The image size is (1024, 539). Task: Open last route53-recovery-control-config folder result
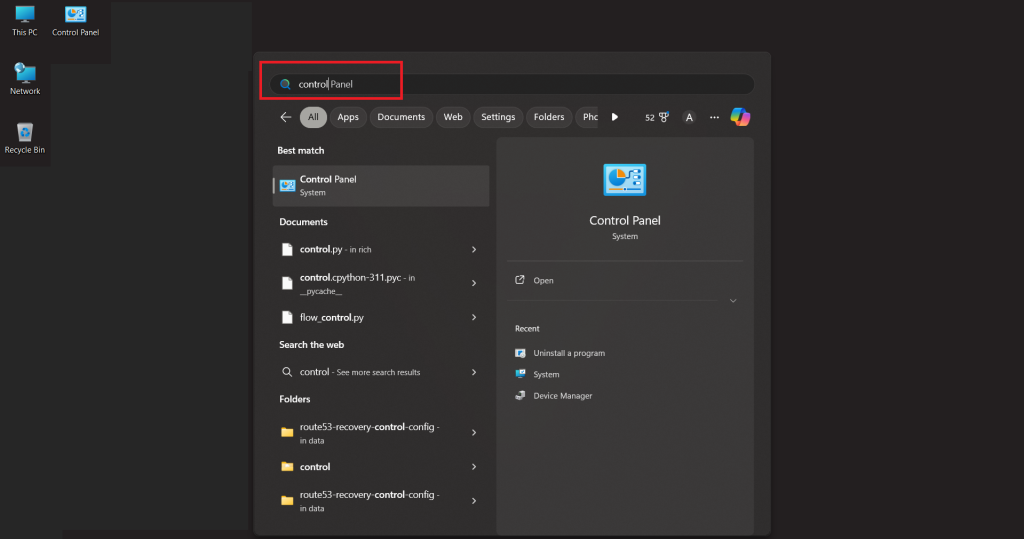[x=381, y=500]
